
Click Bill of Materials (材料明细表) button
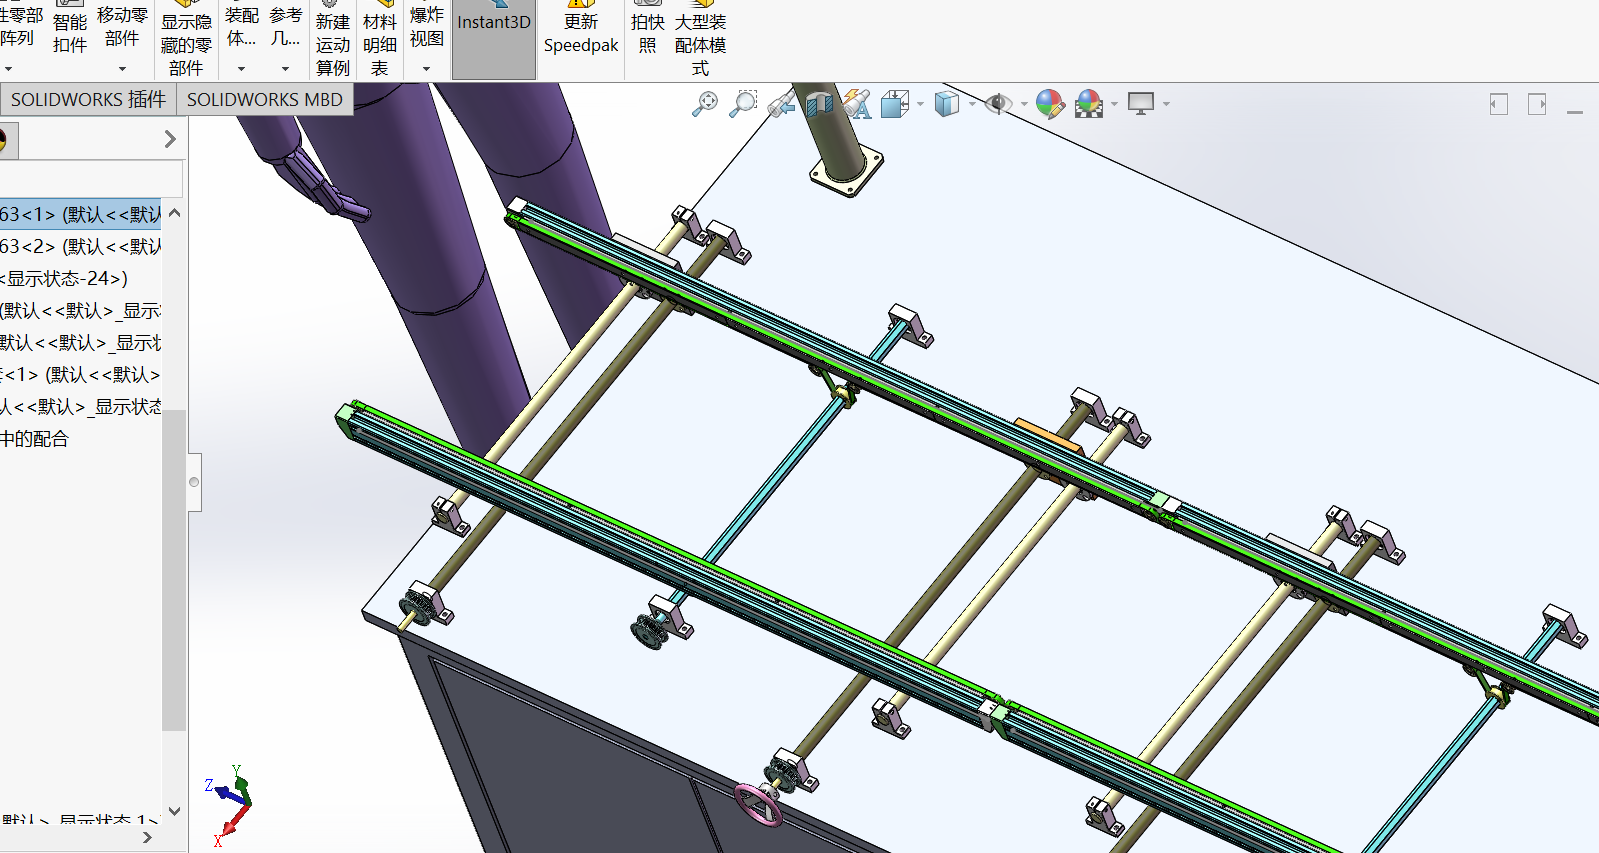point(380,44)
